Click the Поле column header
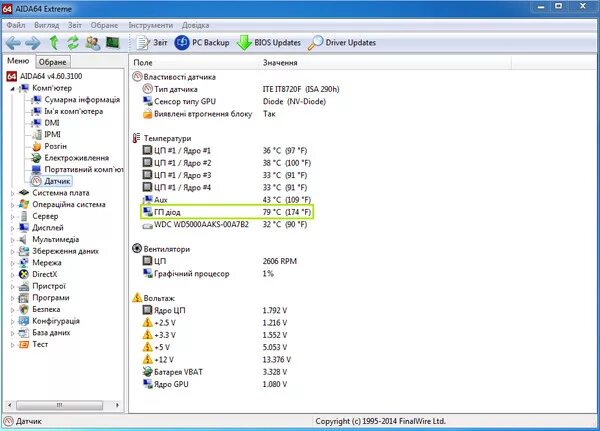This screenshot has width=600, height=431. pos(194,62)
